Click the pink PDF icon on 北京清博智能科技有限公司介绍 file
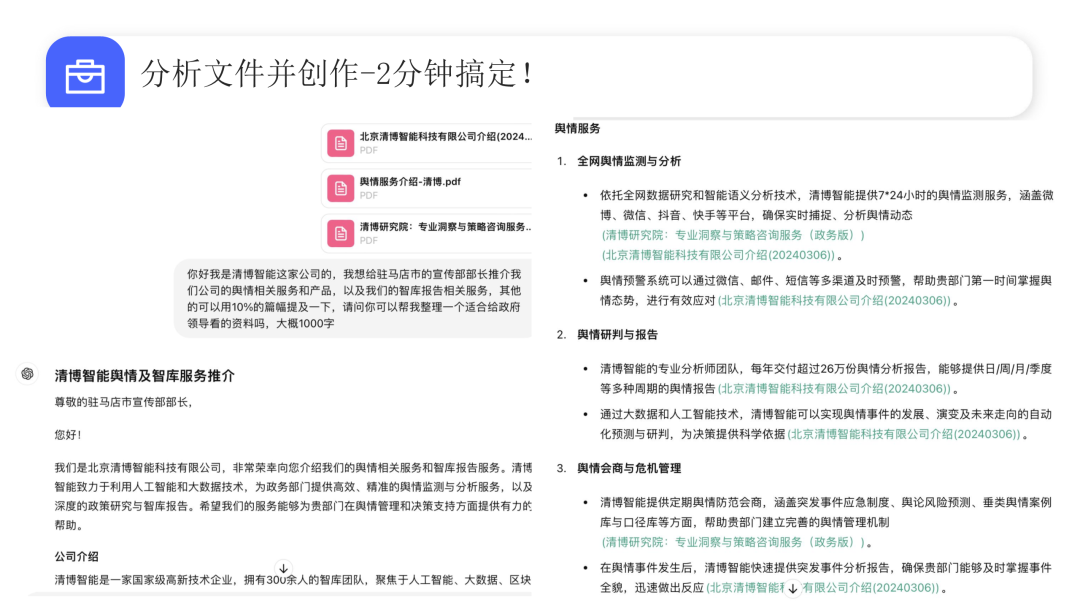 pyautogui.click(x=339, y=143)
